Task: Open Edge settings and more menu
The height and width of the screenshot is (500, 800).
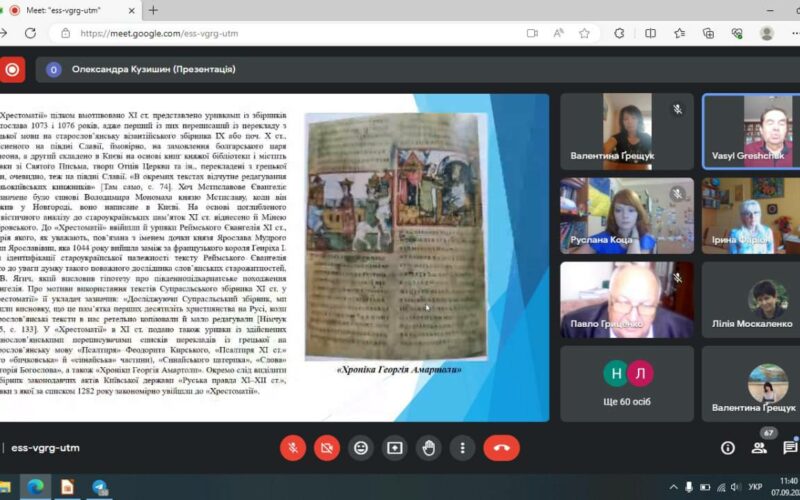Action: tap(795, 33)
